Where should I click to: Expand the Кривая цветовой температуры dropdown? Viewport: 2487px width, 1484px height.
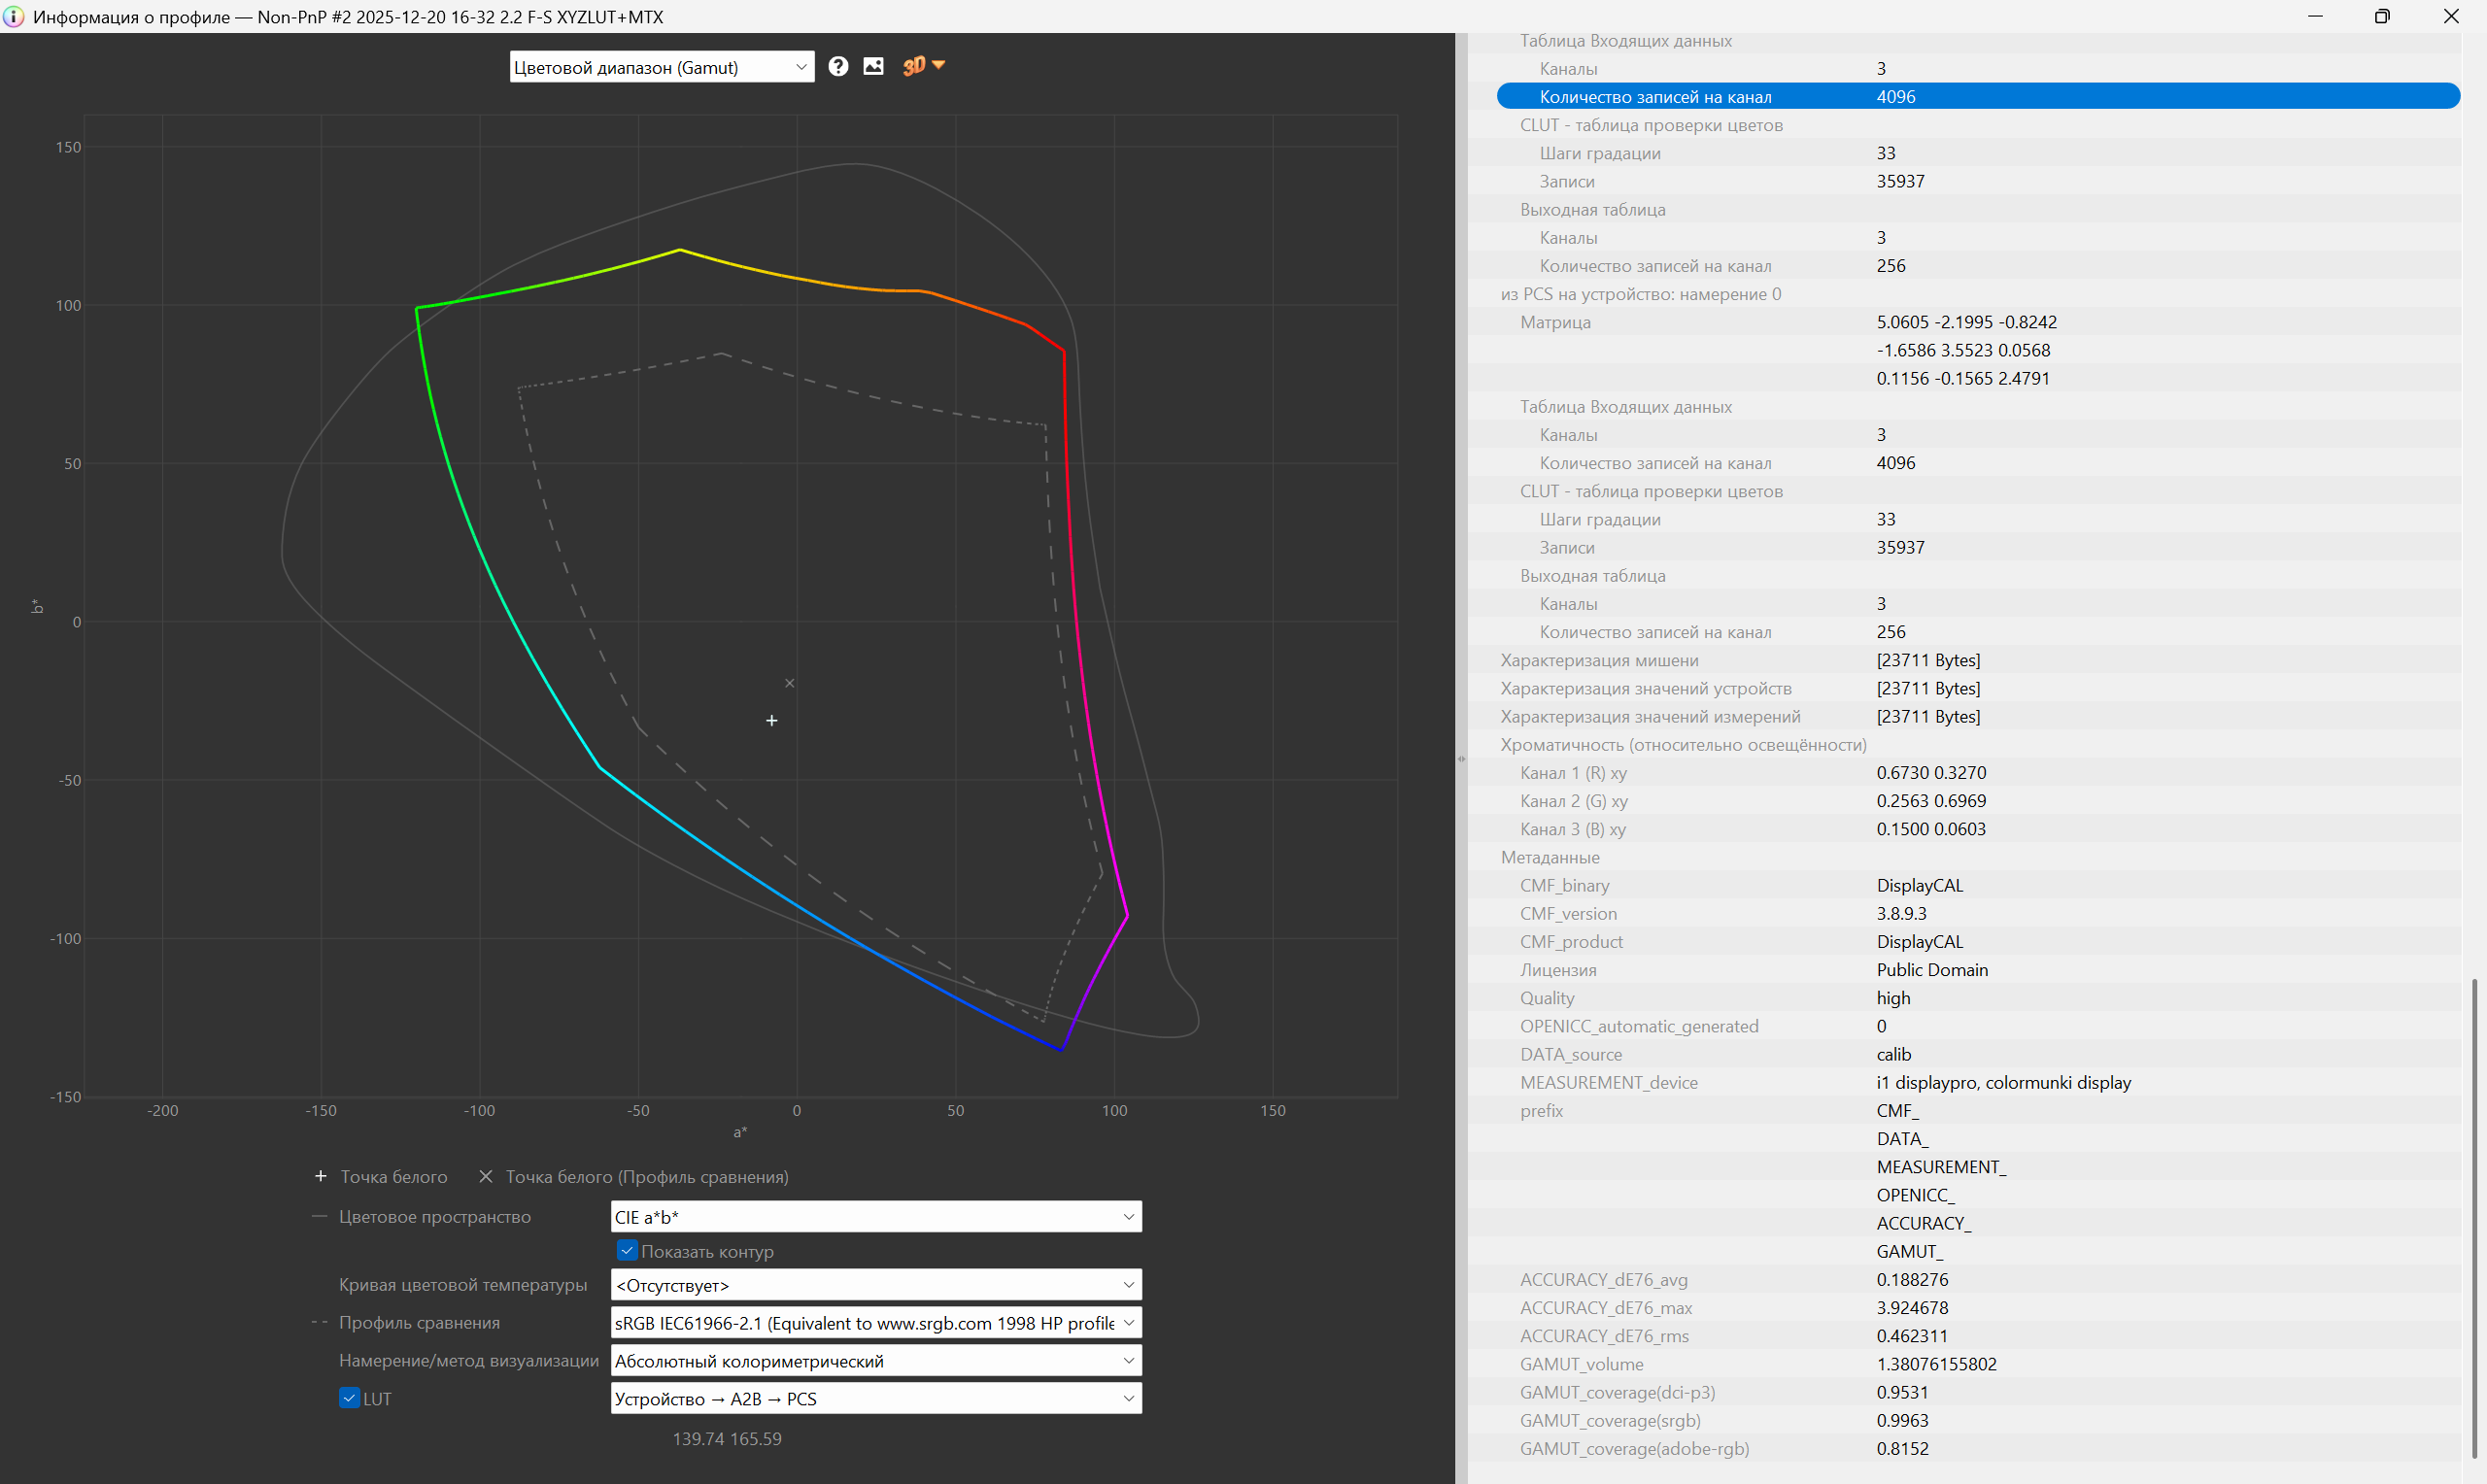[x=875, y=1285]
